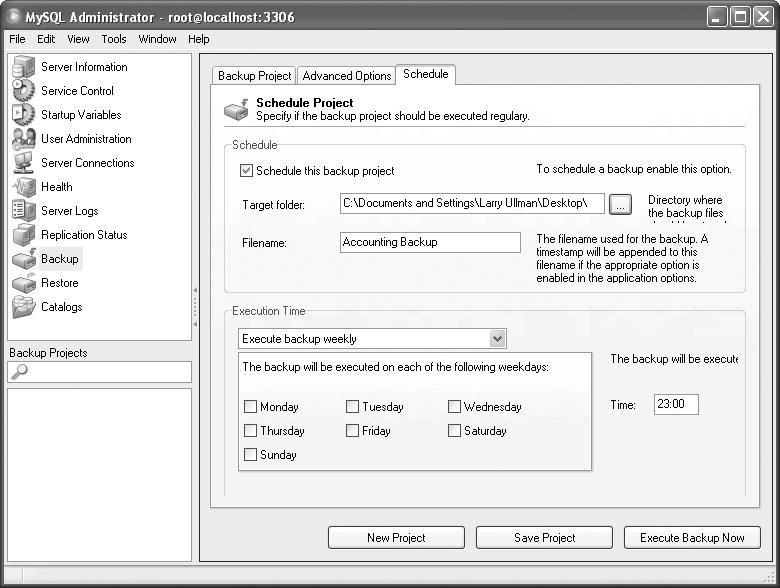The height and width of the screenshot is (588, 780).
Task: Click the Schedule Project header drive icon
Action: click(236, 109)
